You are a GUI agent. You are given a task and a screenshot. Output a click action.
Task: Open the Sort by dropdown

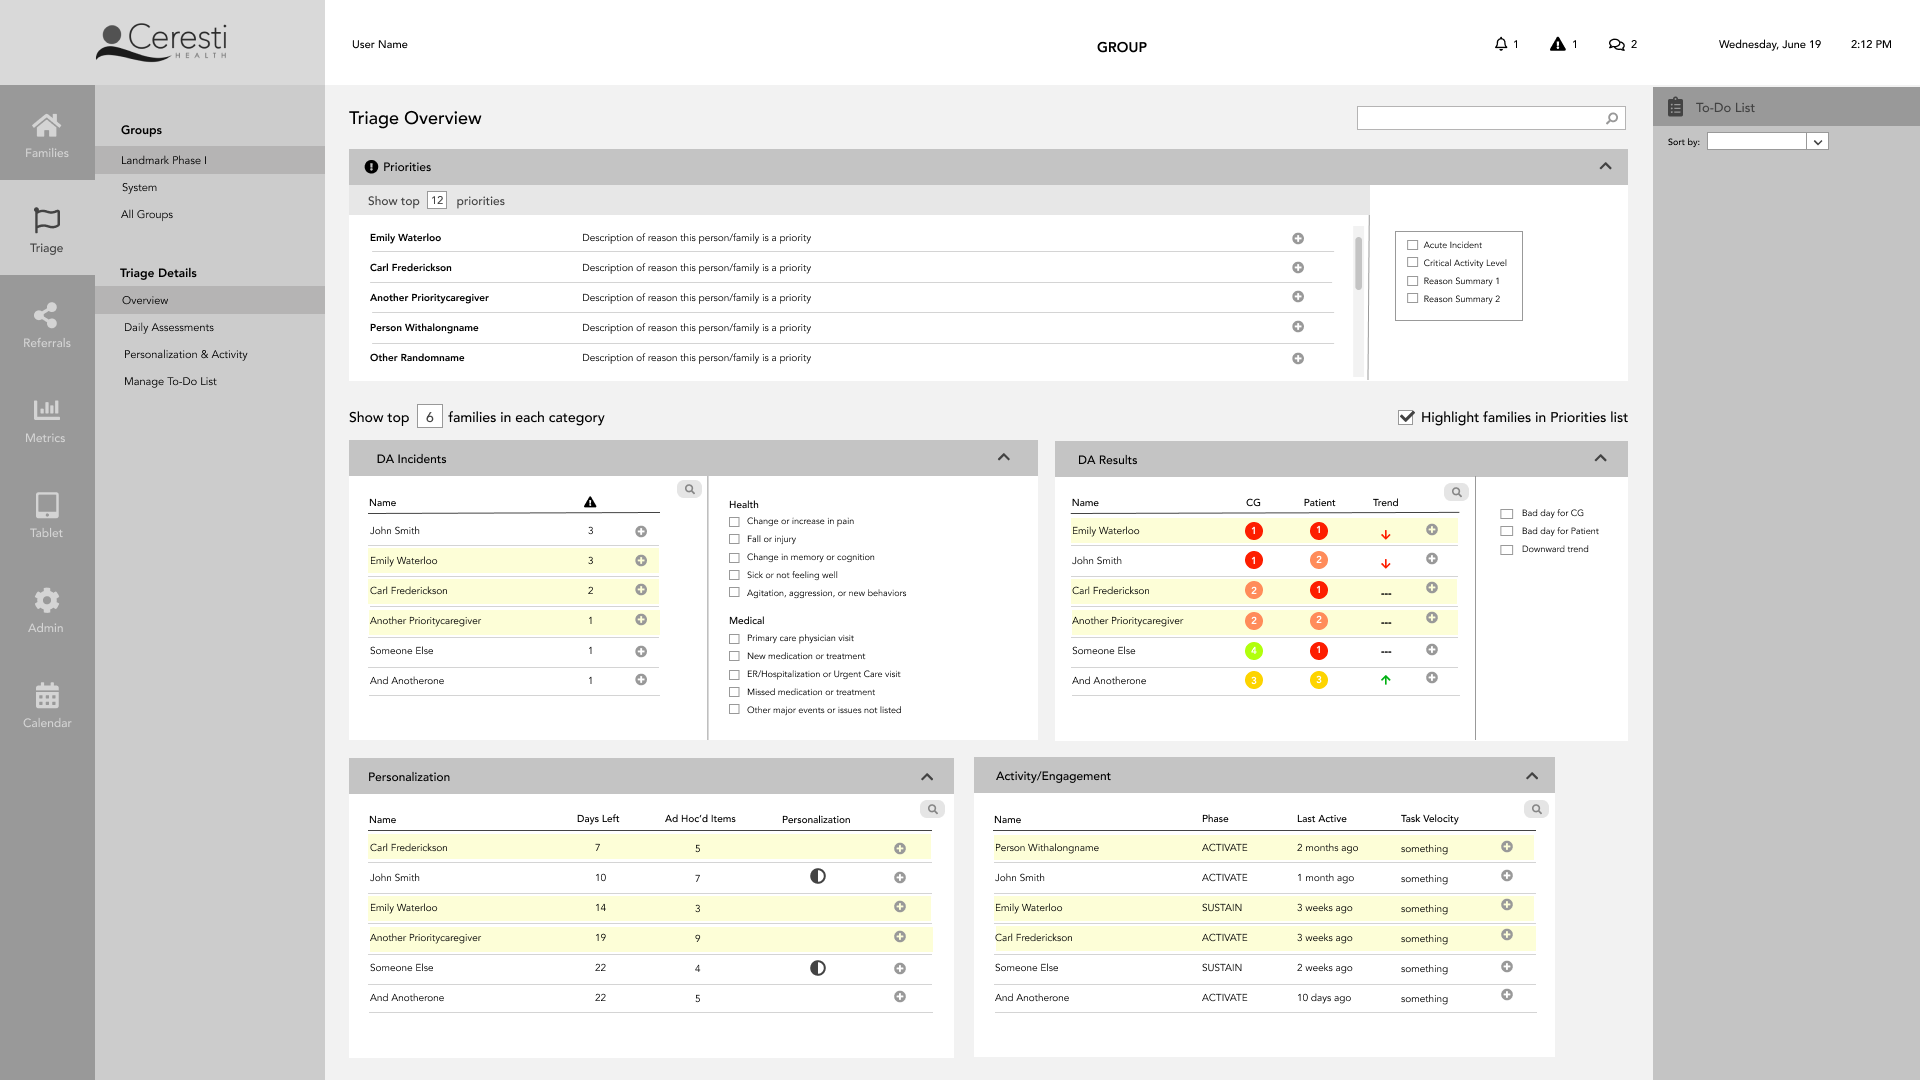click(1817, 142)
